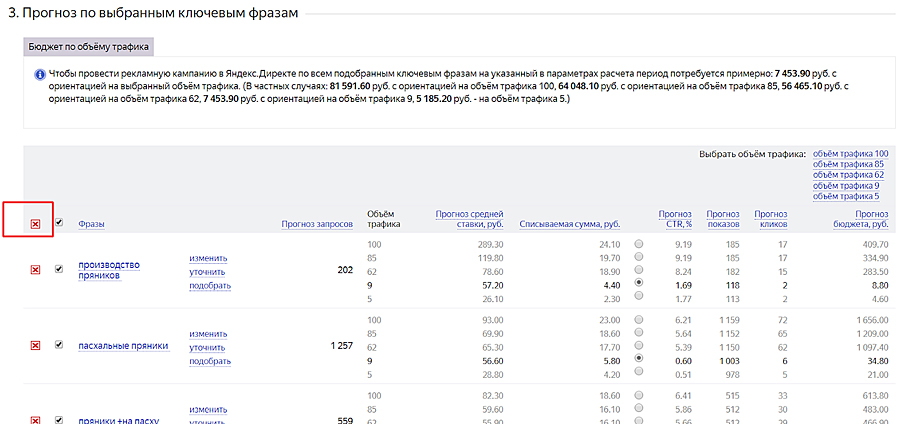900x424 pixels.
Task: Sort by 'Прогноз запросов' column
Action: tap(317, 224)
